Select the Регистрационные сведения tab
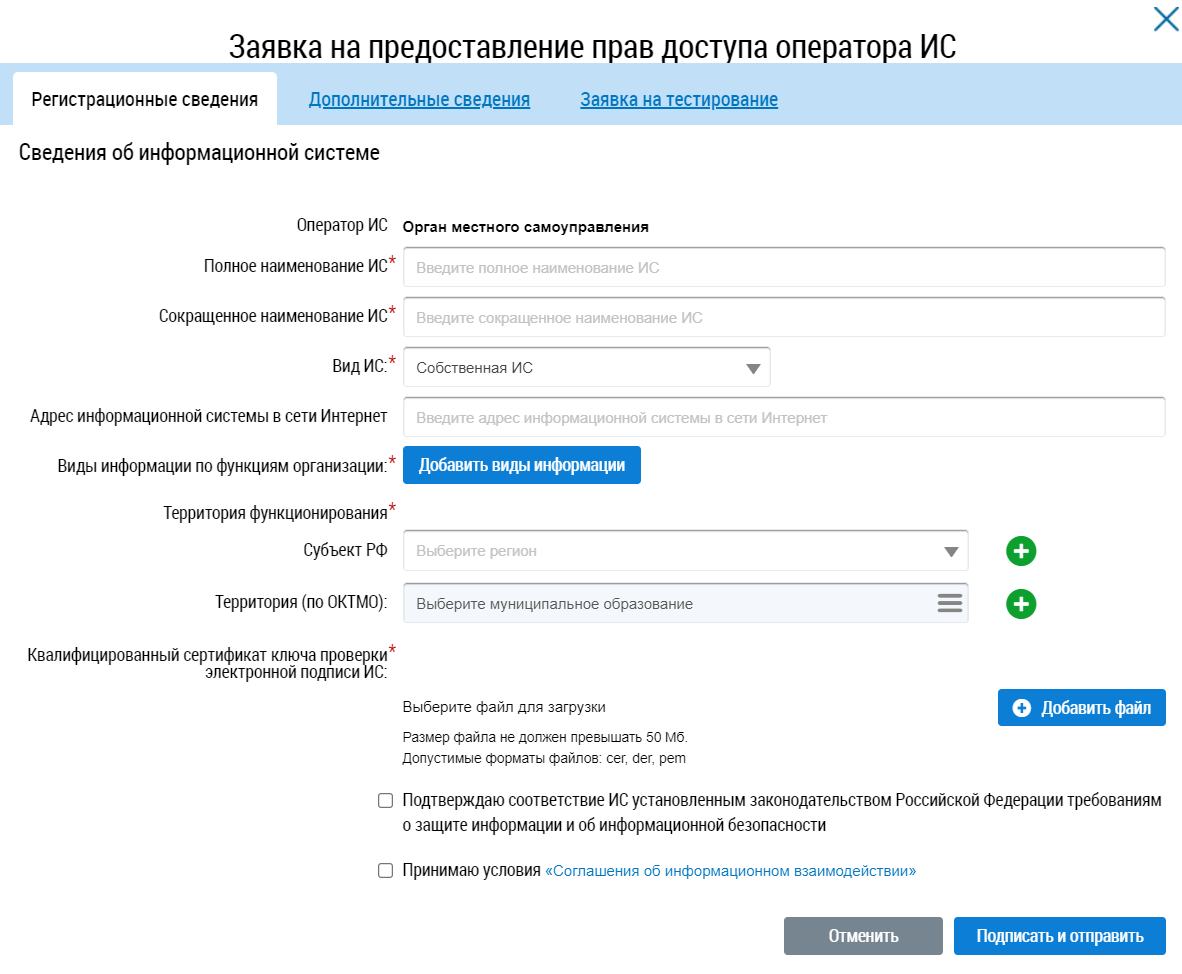 click(145, 100)
